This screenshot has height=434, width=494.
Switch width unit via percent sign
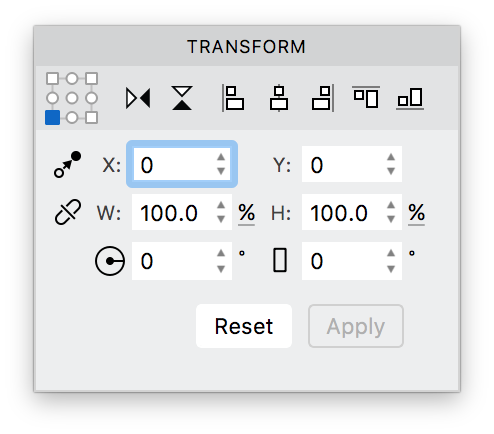[246, 213]
